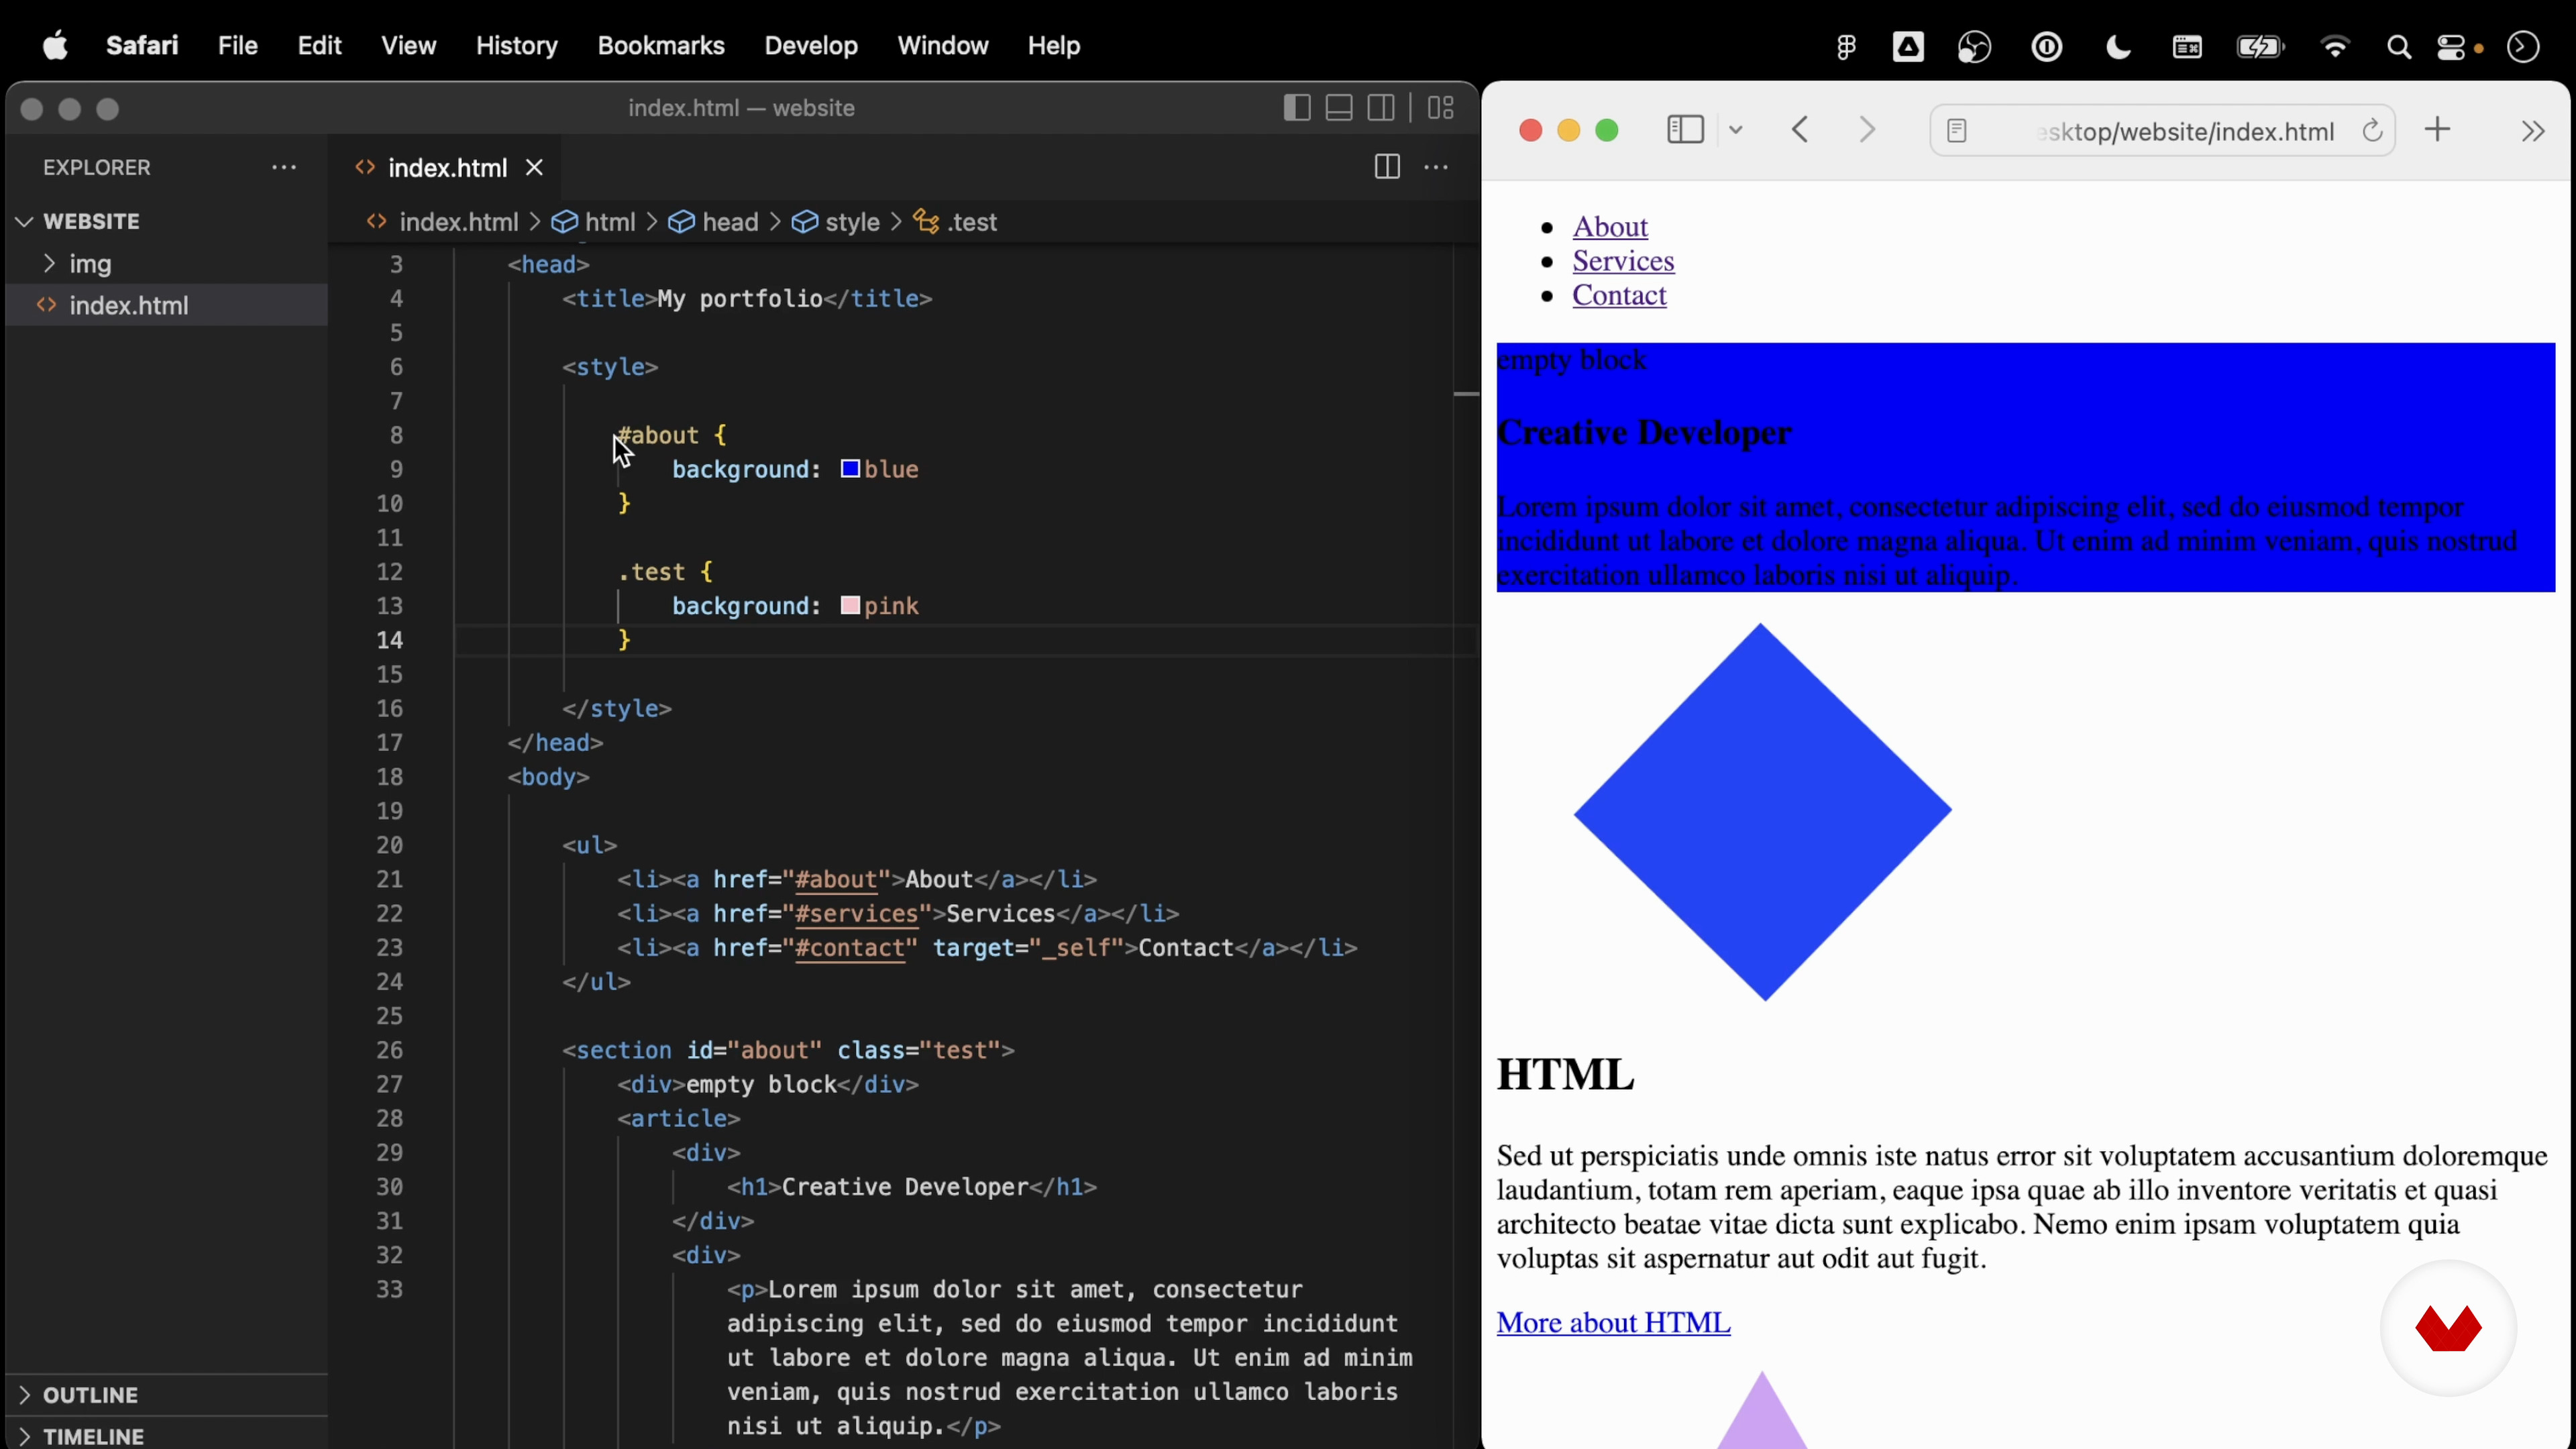This screenshot has height=1449, width=2576.
Task: Click the Contact link in the page
Action: point(1619,295)
